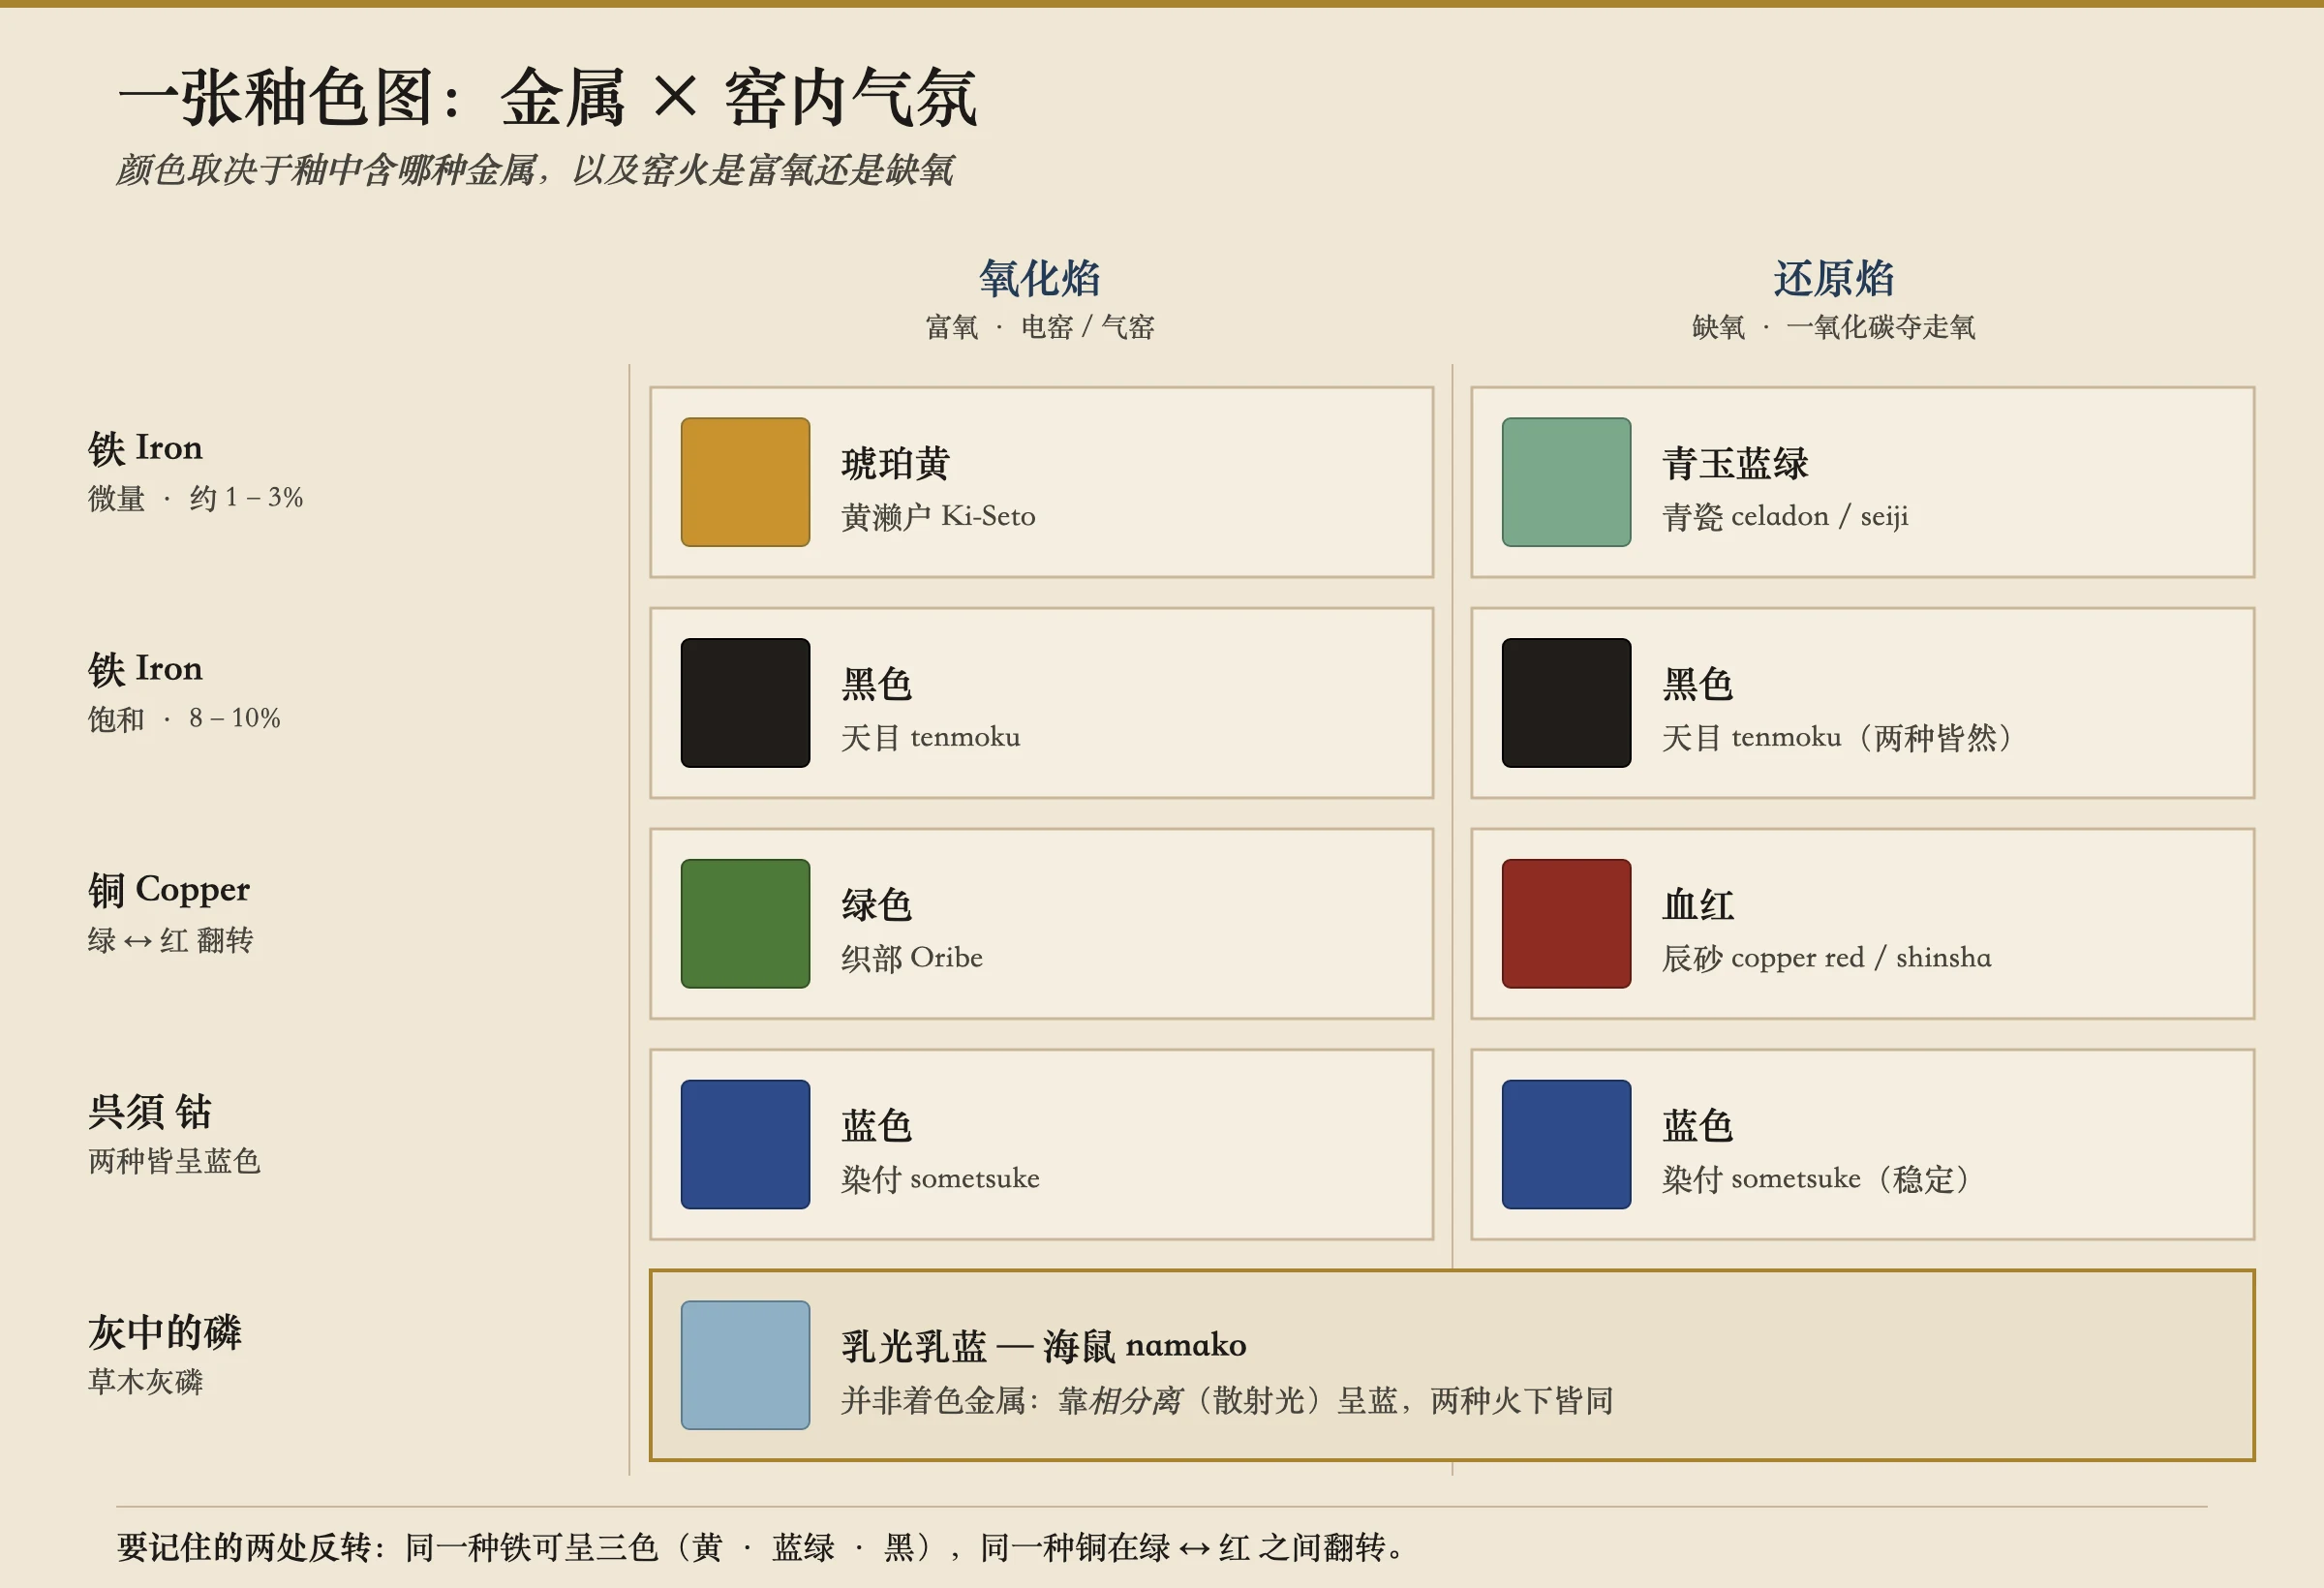Click the main heading 一张釉色图：金属 × 窑内气氛

(548, 98)
